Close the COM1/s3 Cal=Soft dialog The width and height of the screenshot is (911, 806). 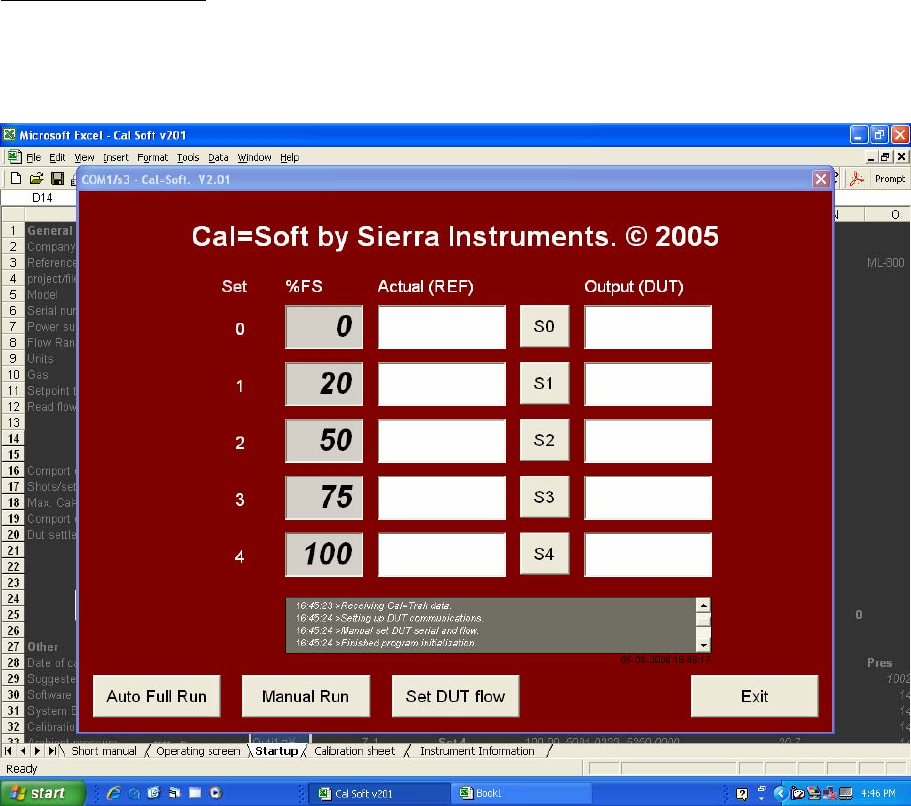tap(820, 179)
